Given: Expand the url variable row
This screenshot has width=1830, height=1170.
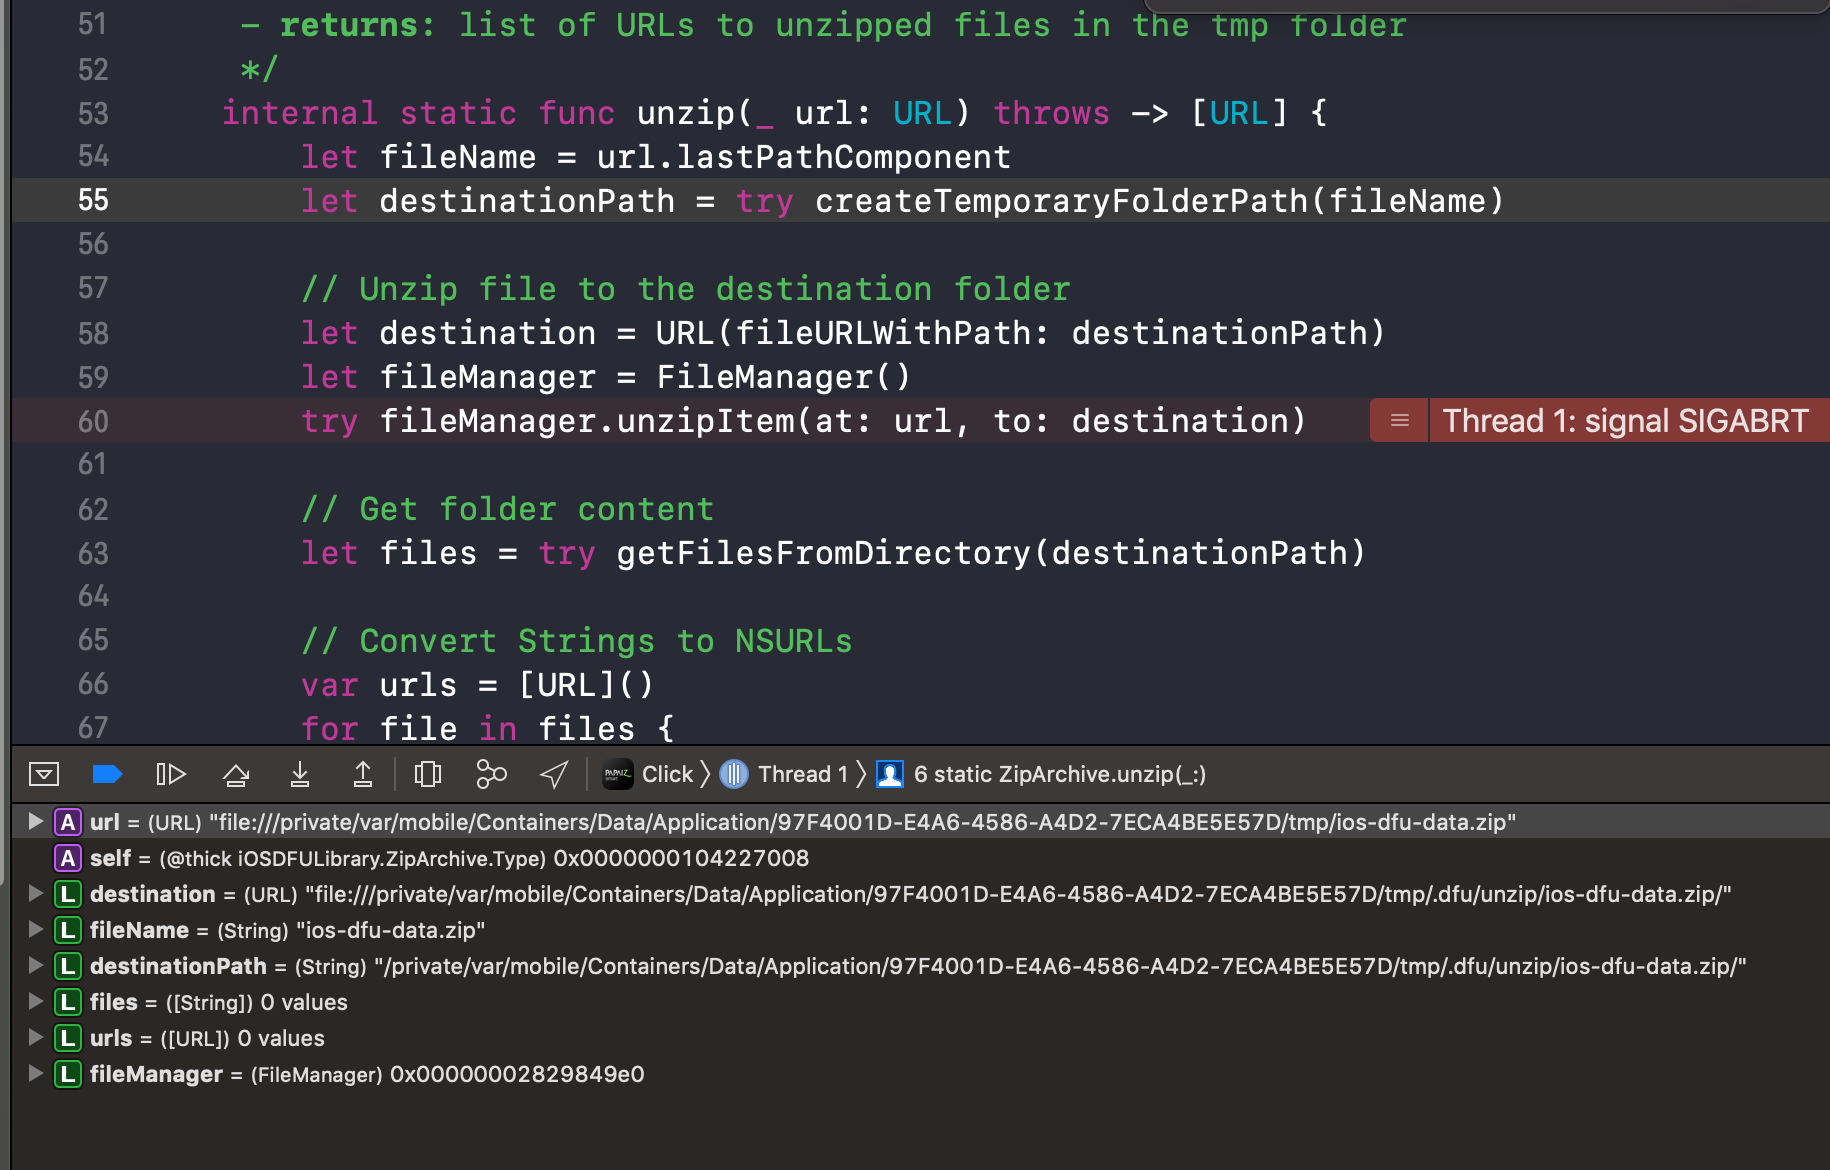Looking at the screenshot, I should pos(35,822).
